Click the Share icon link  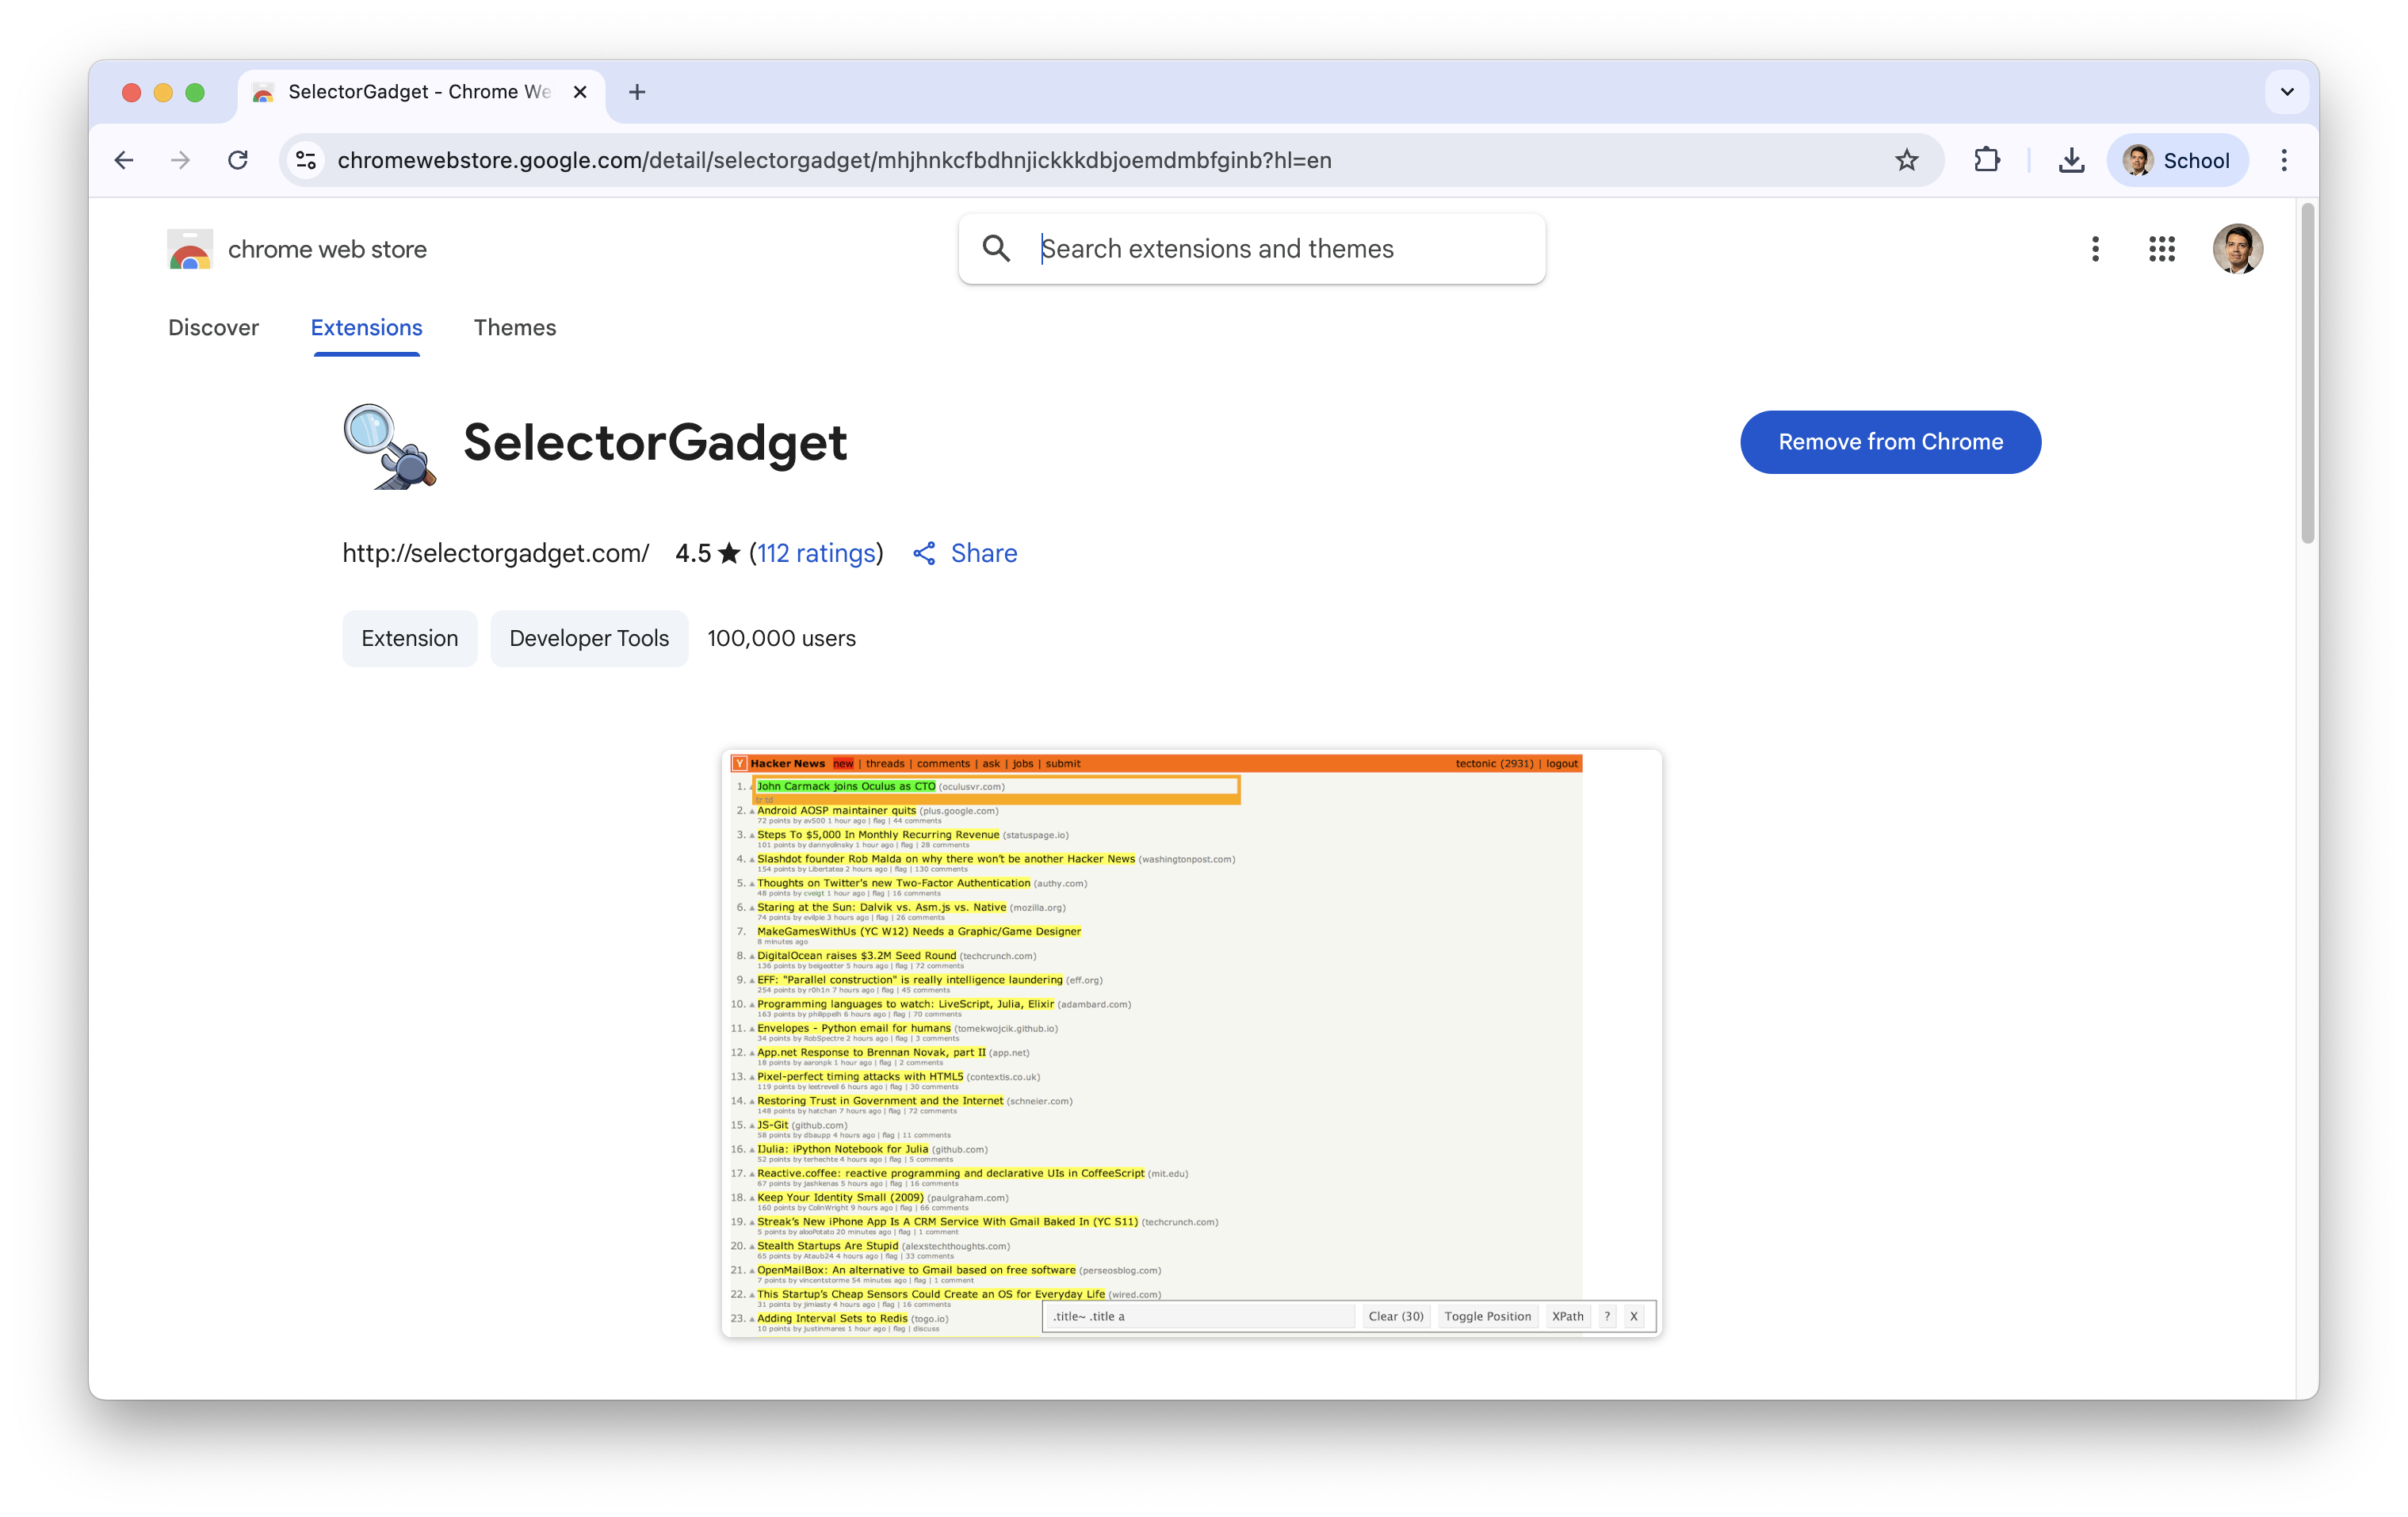click(x=964, y=553)
